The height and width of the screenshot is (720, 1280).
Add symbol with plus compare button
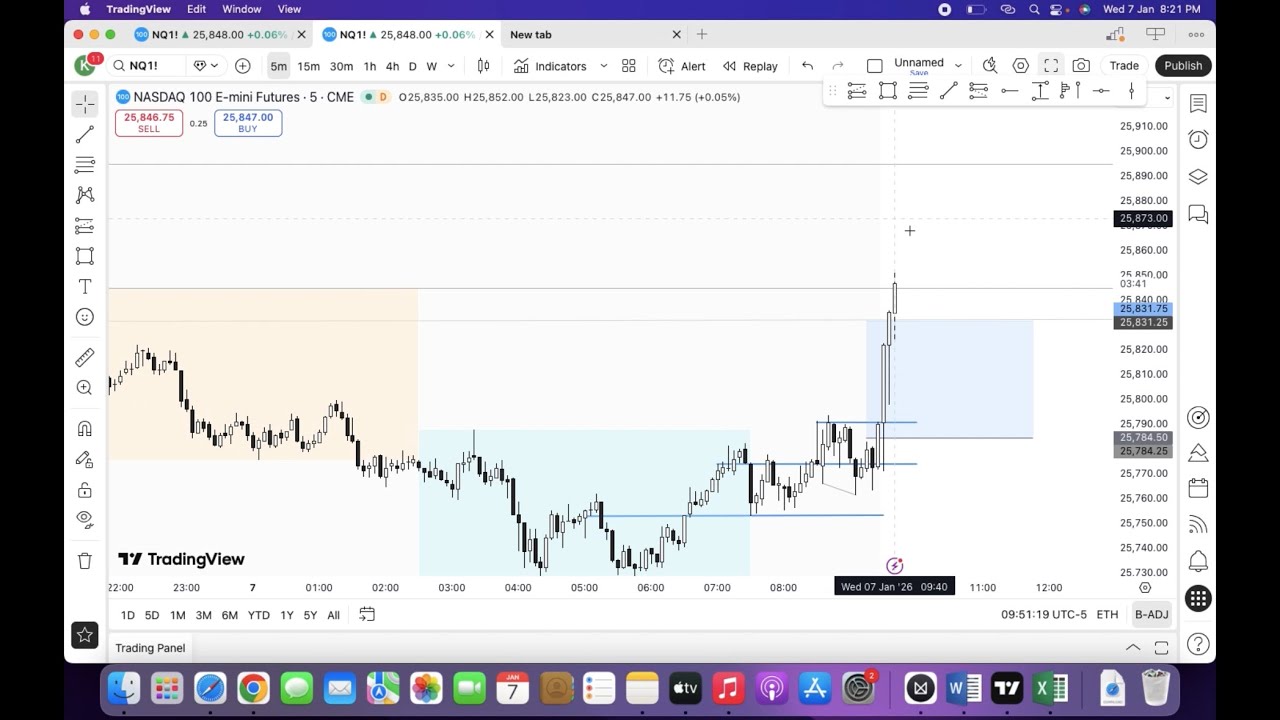point(242,66)
